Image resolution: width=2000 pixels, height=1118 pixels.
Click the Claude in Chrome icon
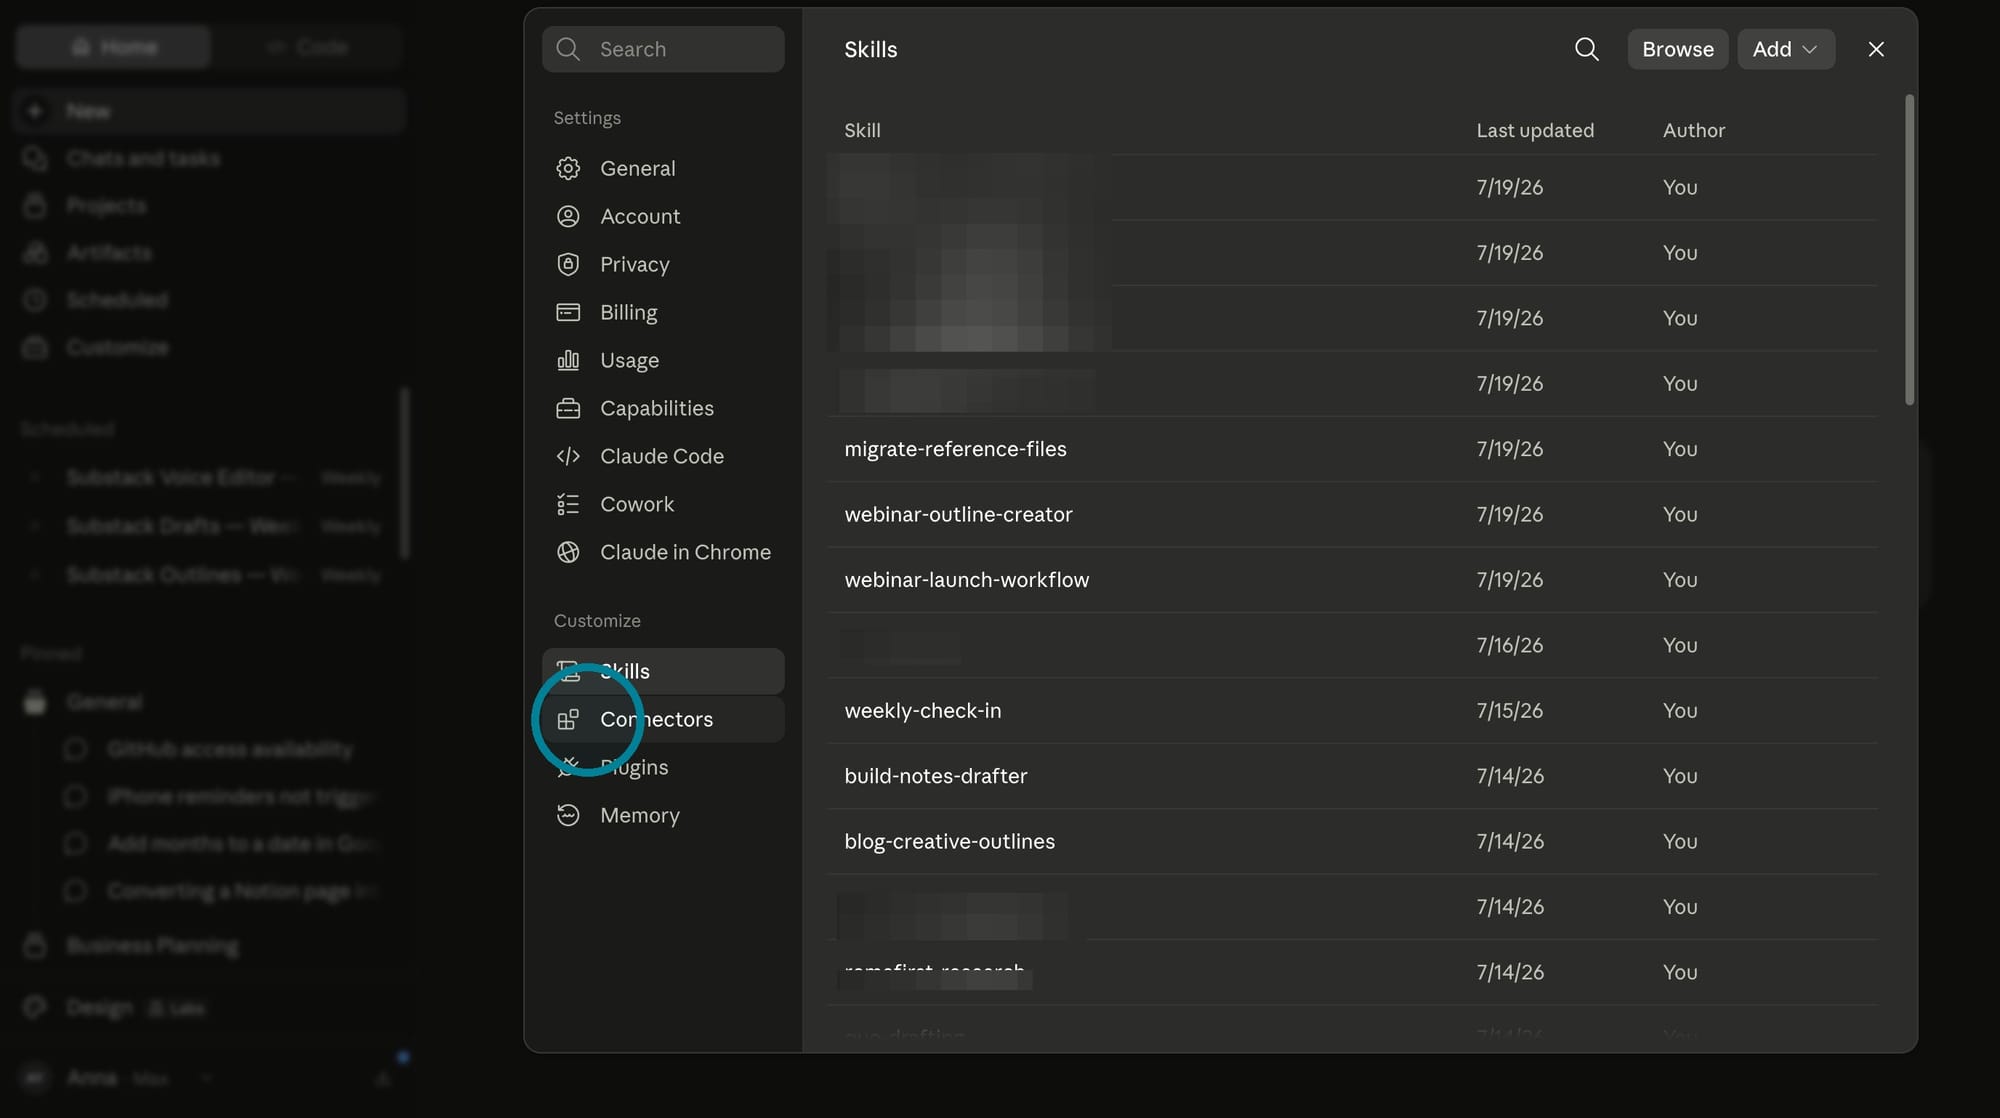568,552
